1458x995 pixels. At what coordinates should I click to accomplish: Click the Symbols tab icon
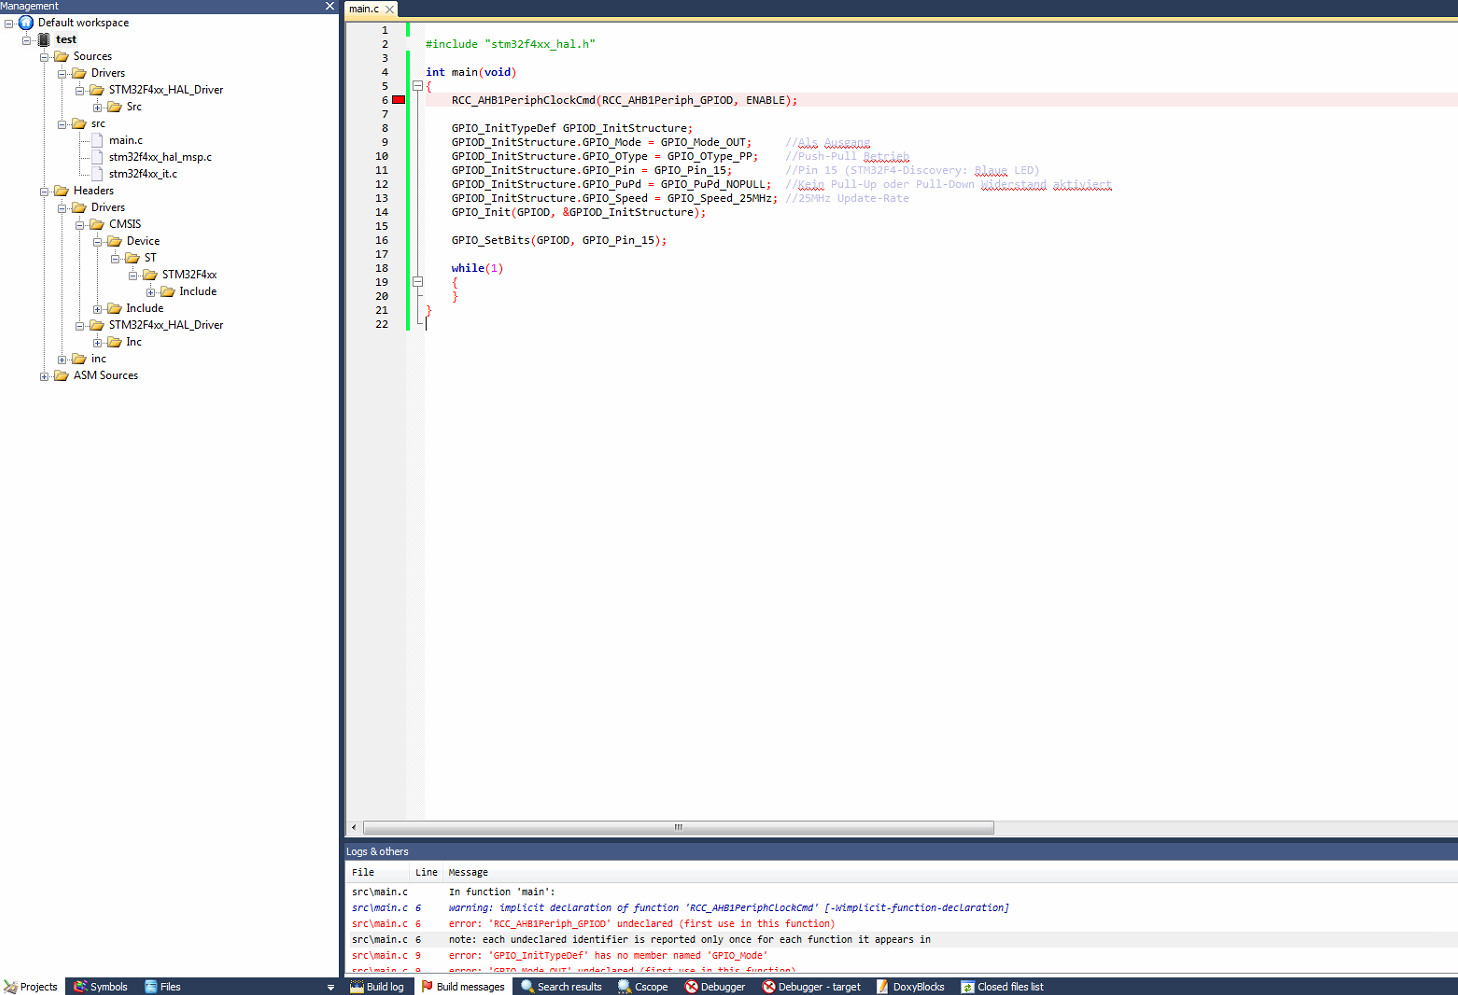click(x=80, y=987)
